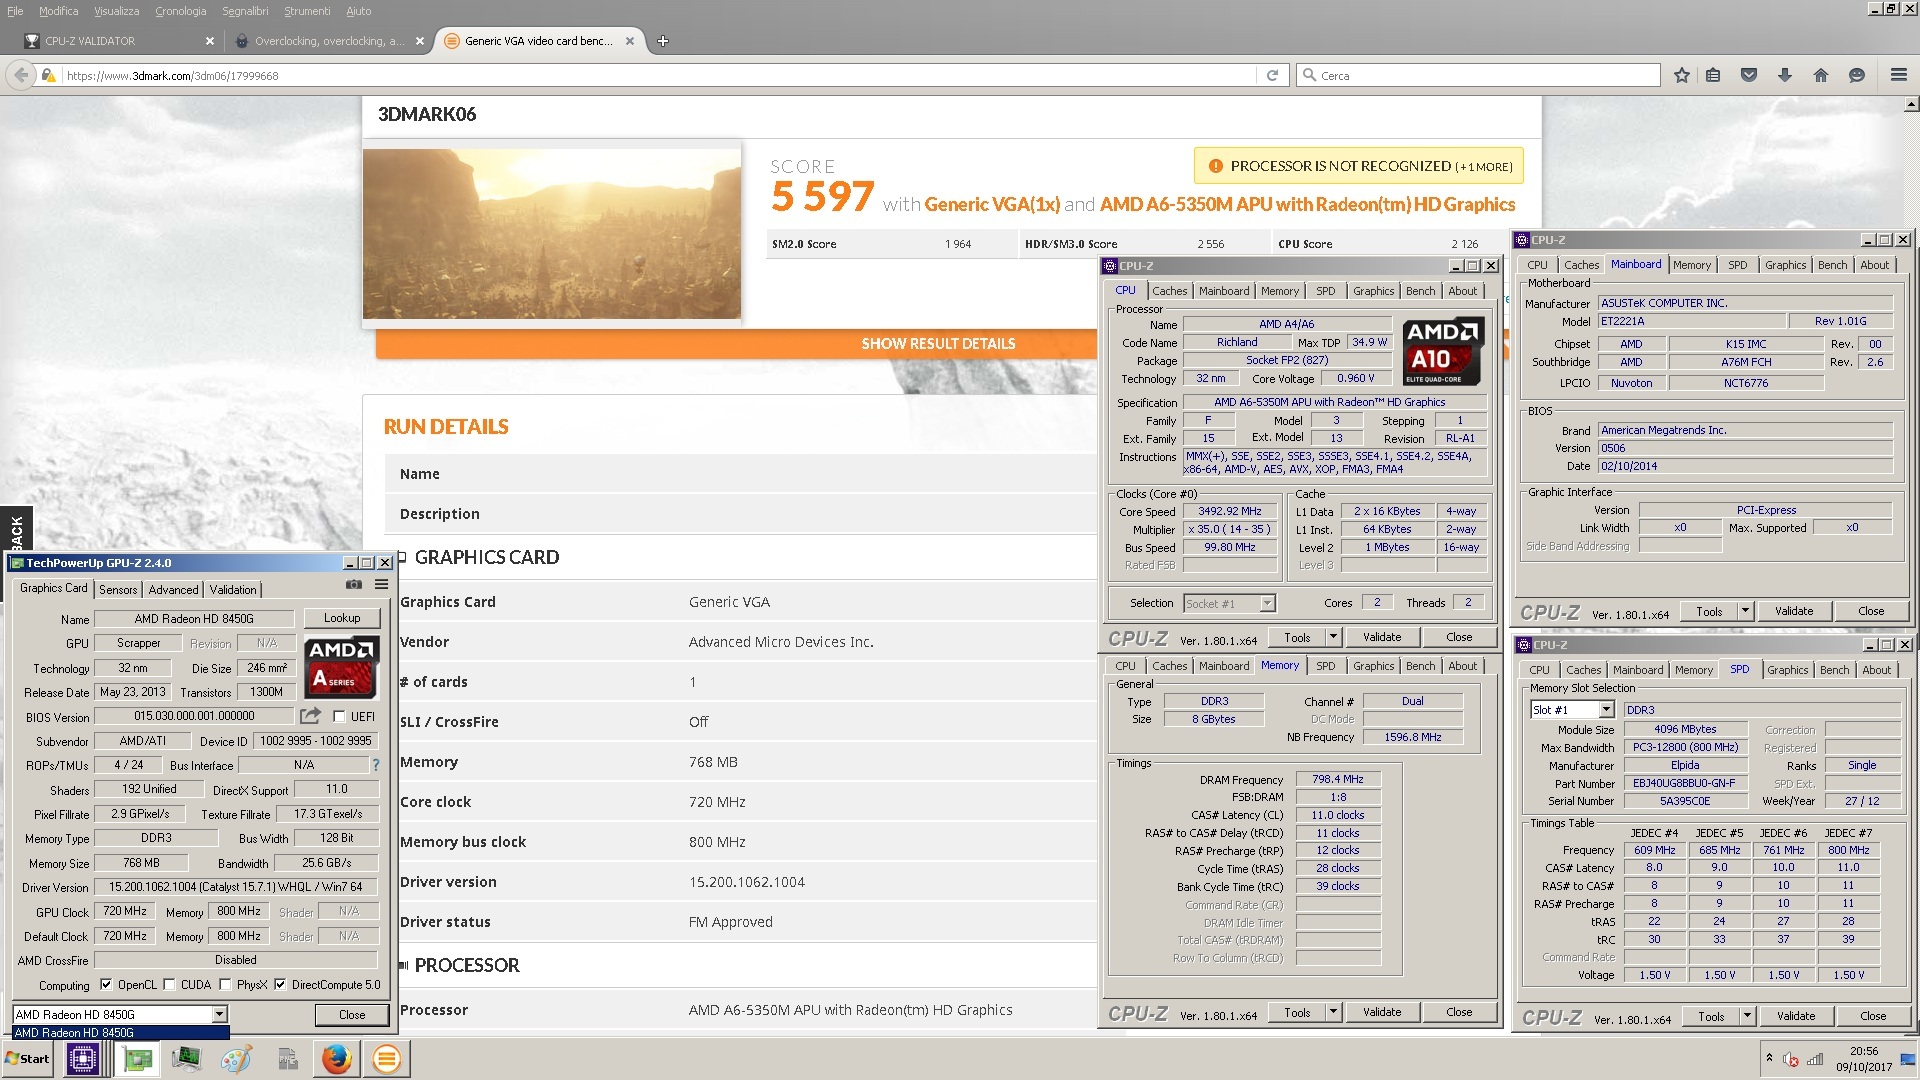1920x1080 pixels.
Task: Open the orange striped circle taskbar icon
Action: click(386, 1059)
